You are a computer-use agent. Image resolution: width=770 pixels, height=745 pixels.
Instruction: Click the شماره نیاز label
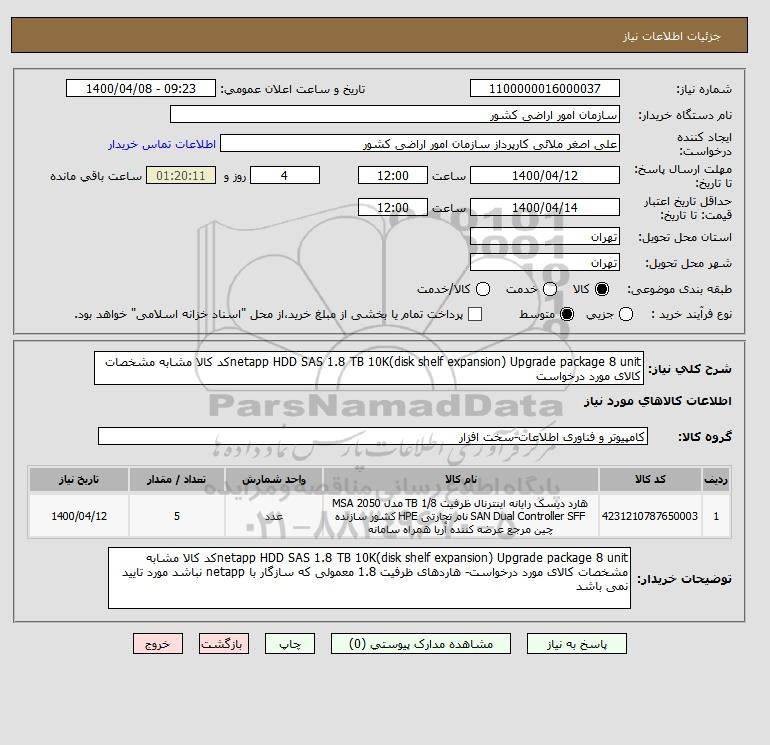(x=704, y=89)
